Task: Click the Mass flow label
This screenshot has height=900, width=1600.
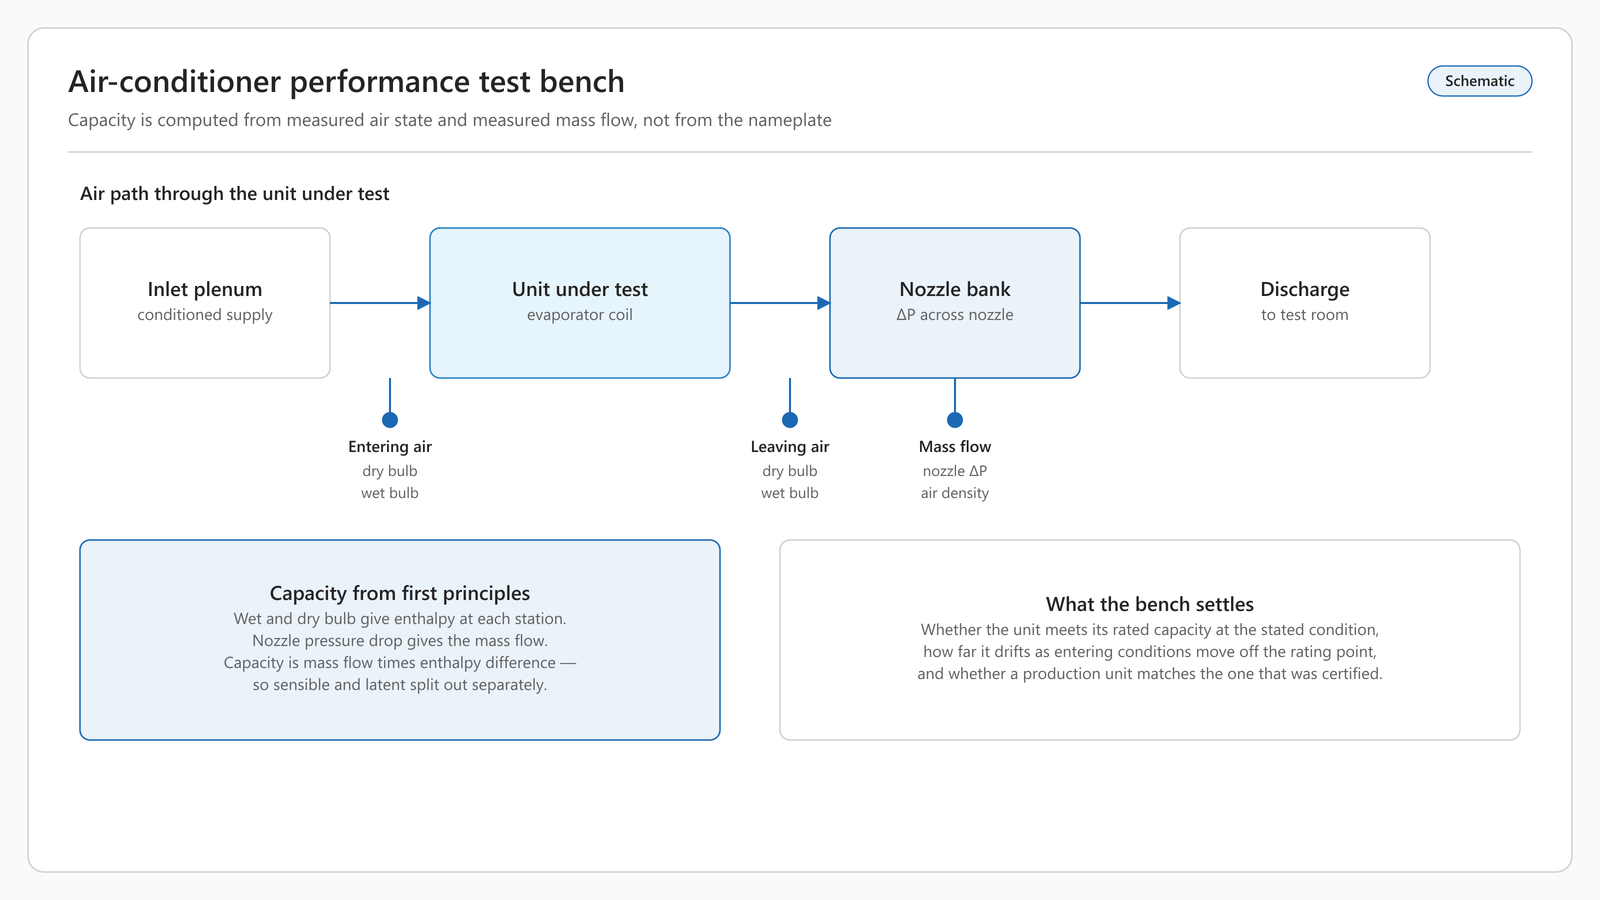Action: coord(955,447)
